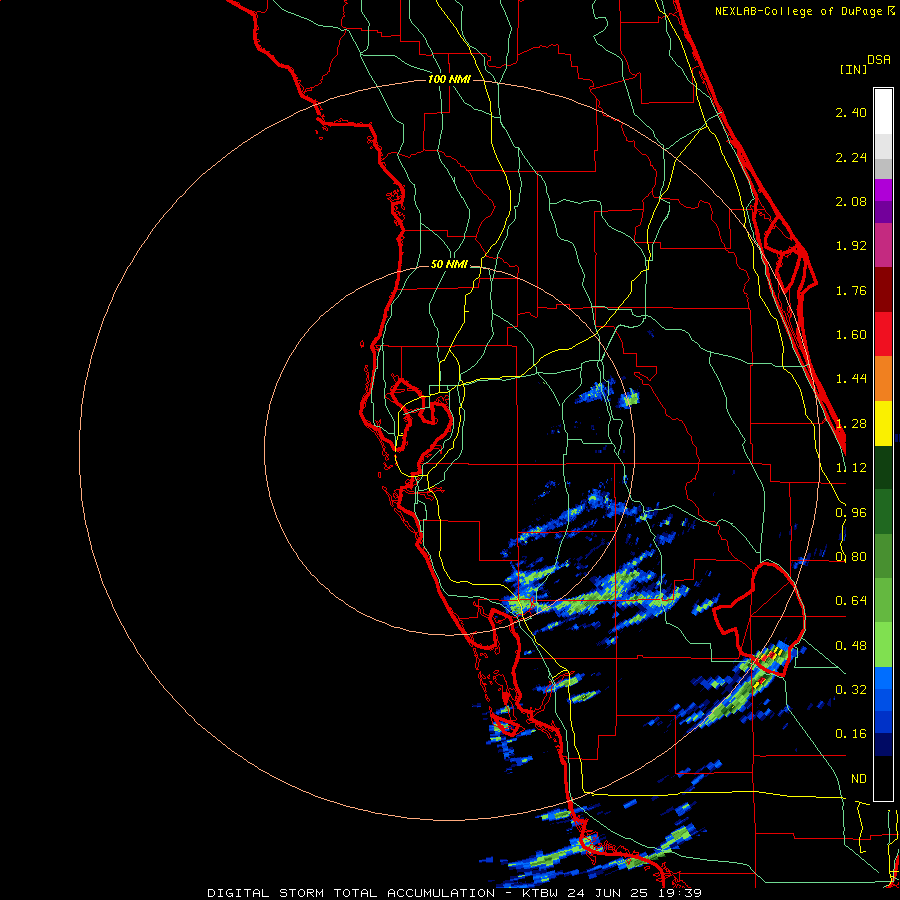This screenshot has height=900, width=900.
Task: Click the 100 NMI range ring label
Action: coord(449,79)
